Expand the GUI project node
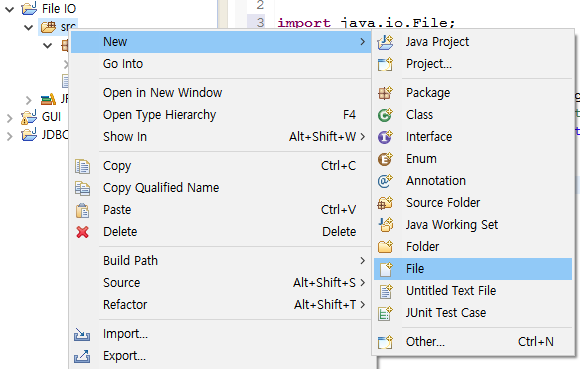 tap(10, 118)
